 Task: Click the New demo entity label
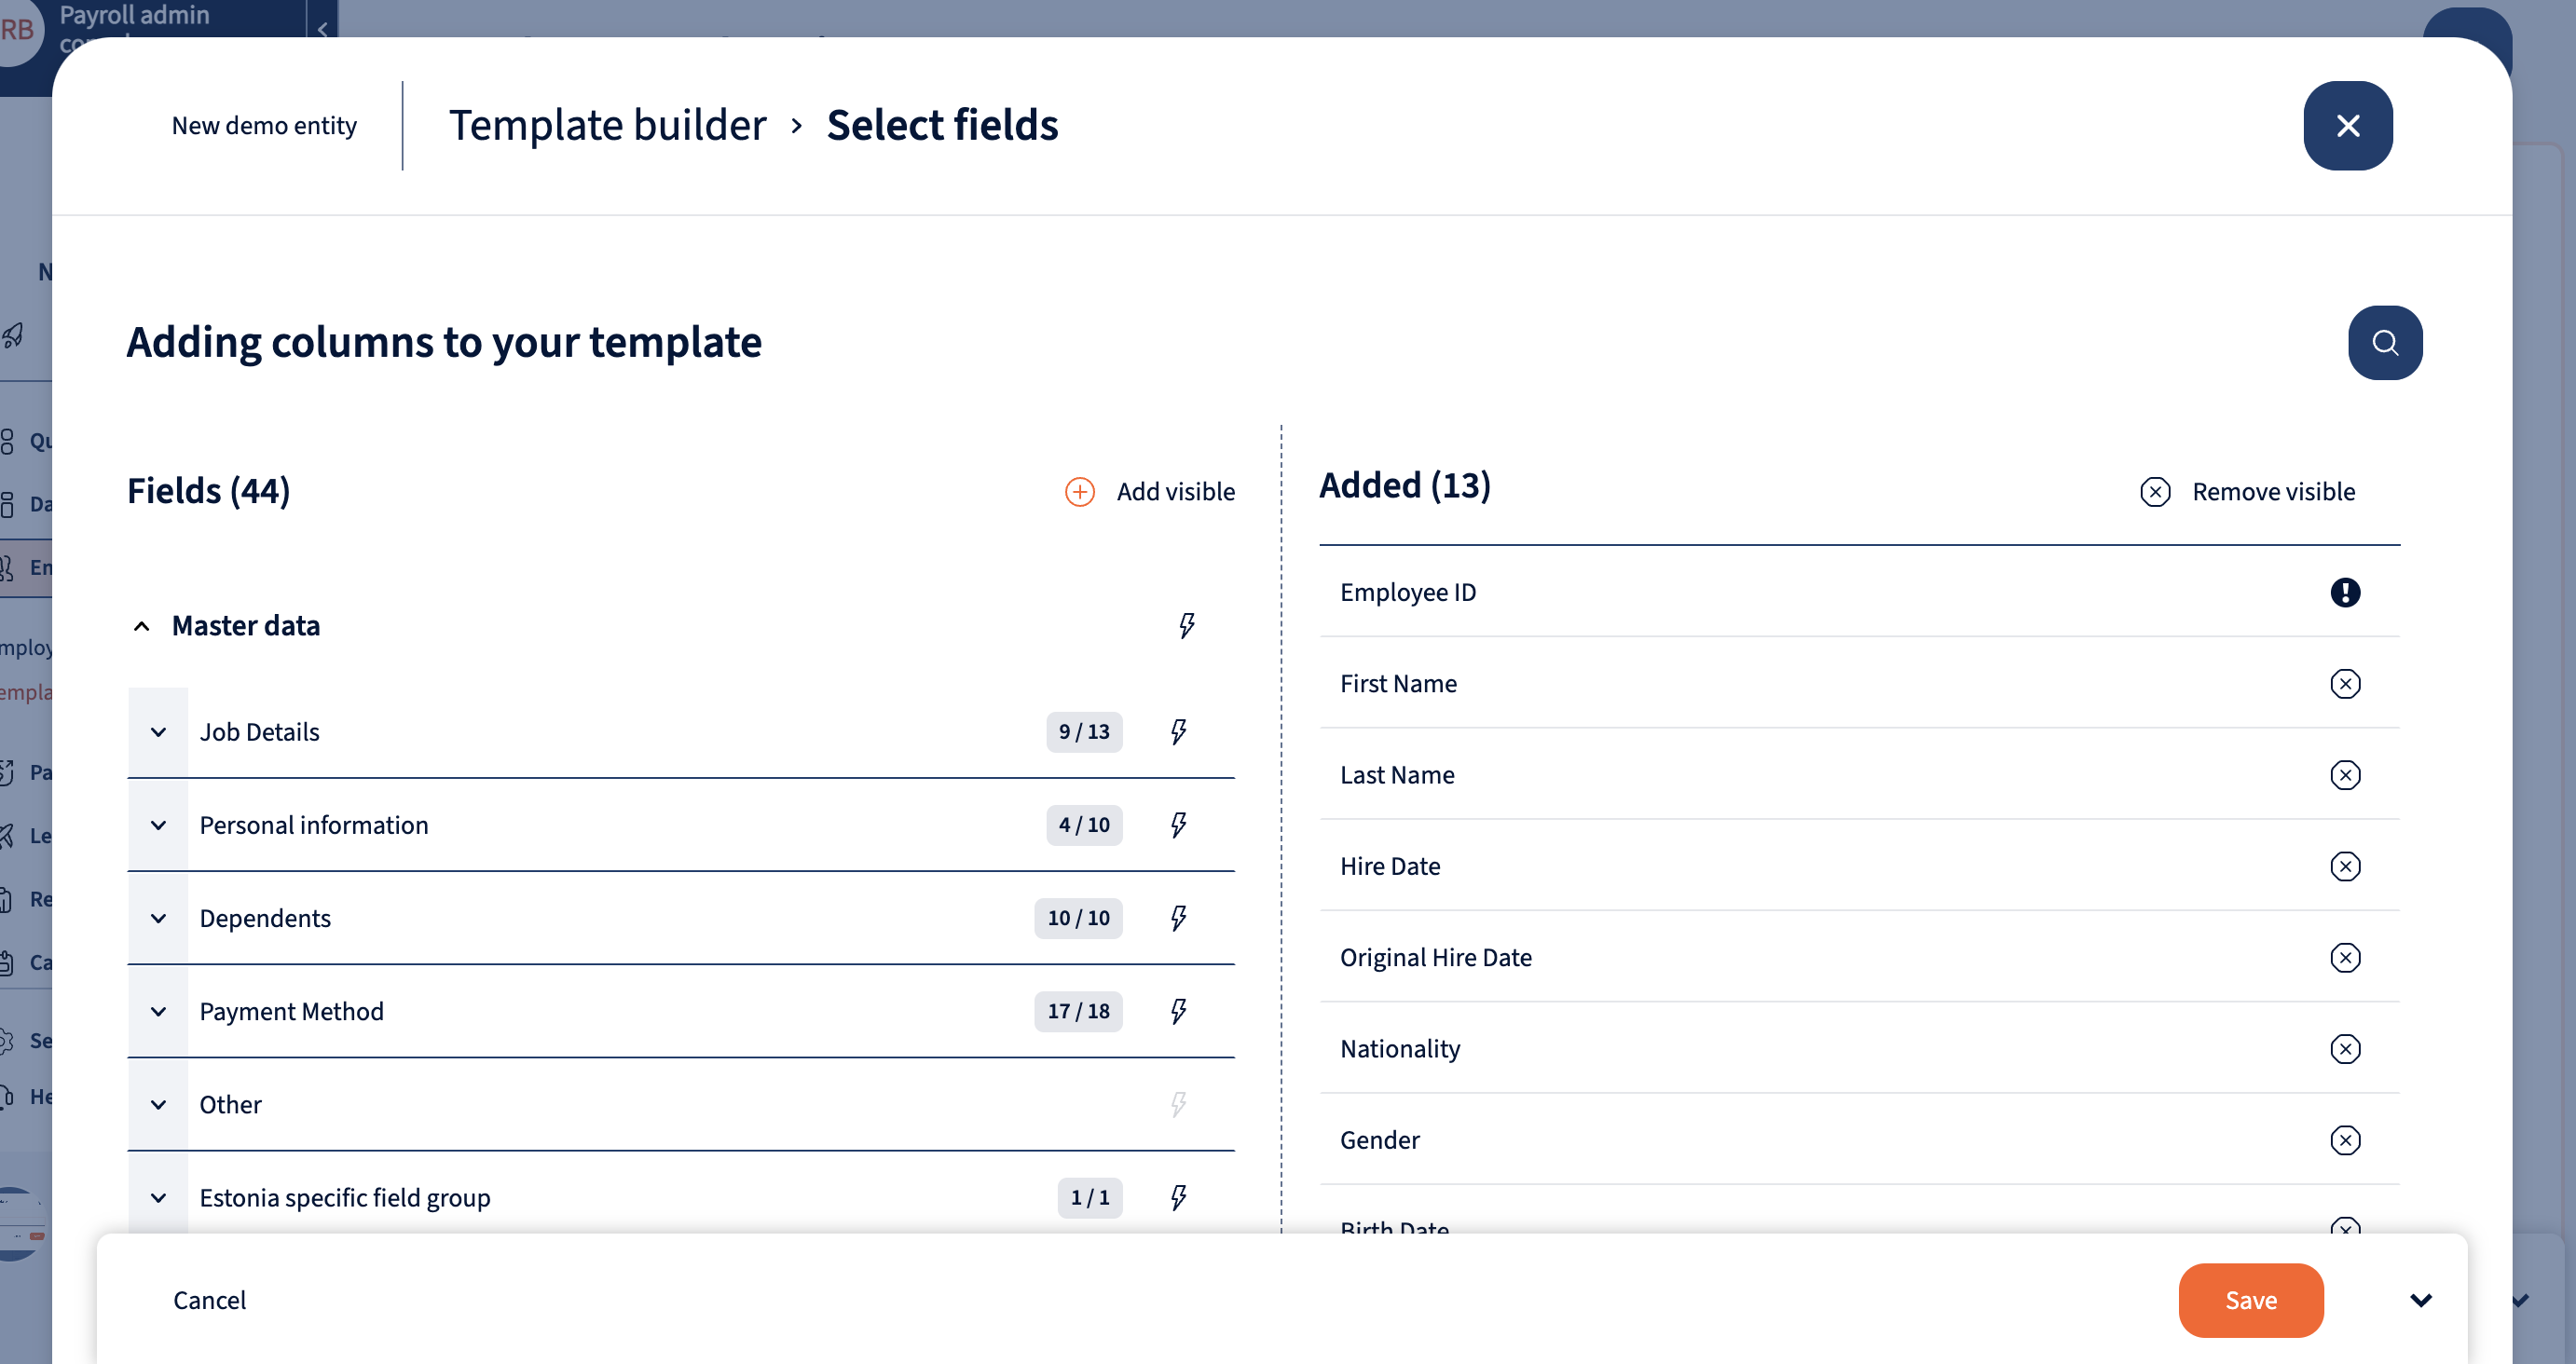[x=264, y=125]
